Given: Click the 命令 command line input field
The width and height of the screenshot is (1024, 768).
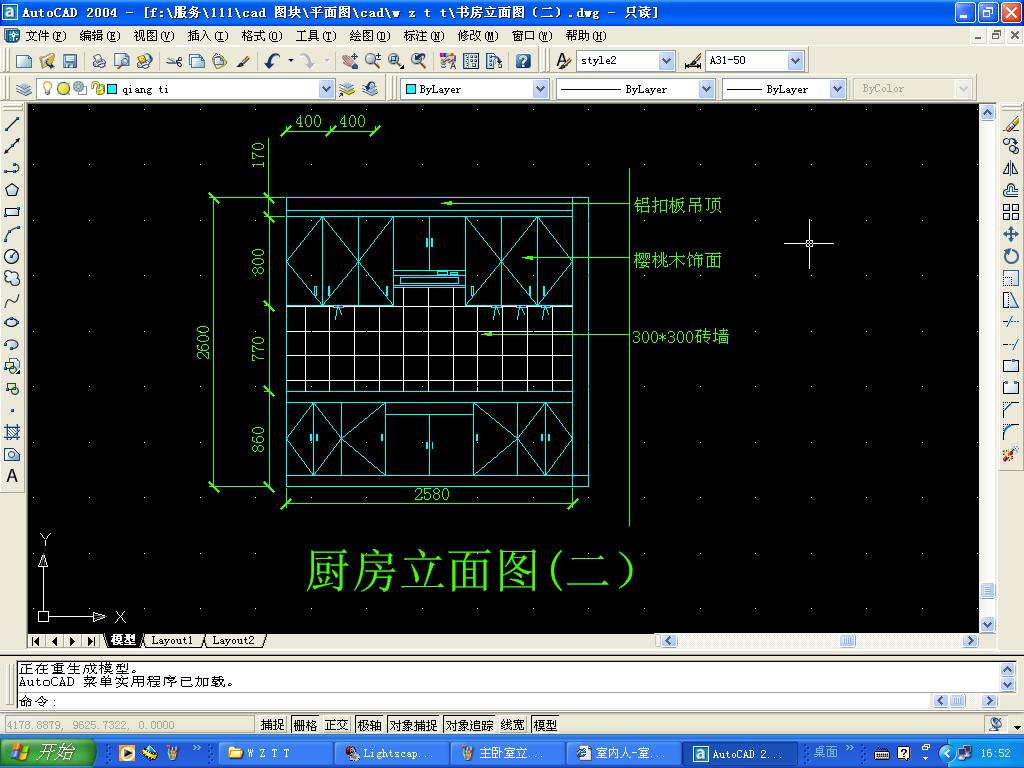Looking at the screenshot, I should click(x=473, y=701).
